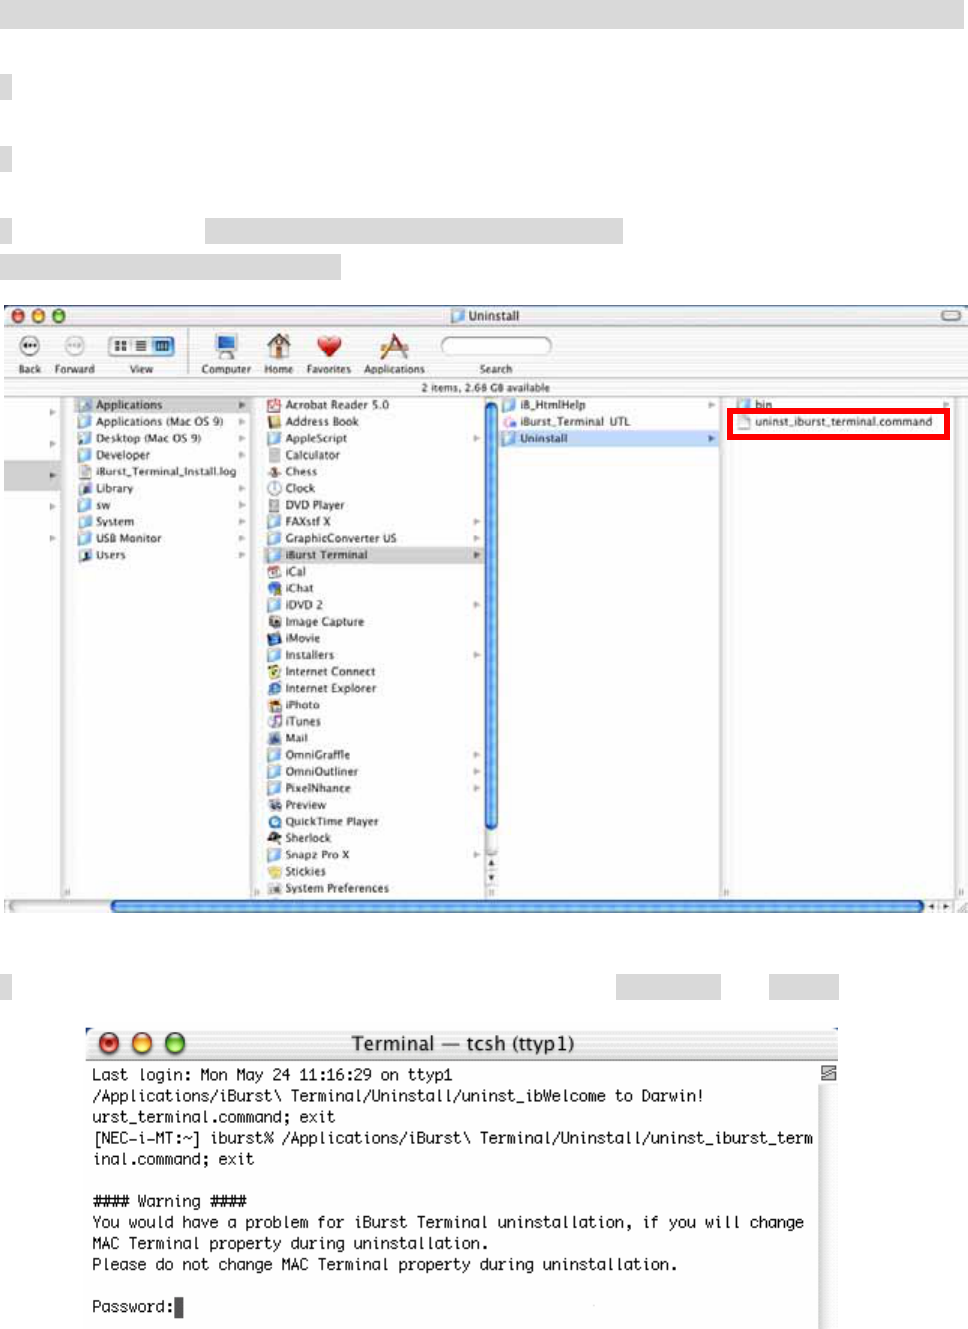This screenshot has width=968, height=1329.
Task: Select iChat application
Action: click(x=374, y=588)
